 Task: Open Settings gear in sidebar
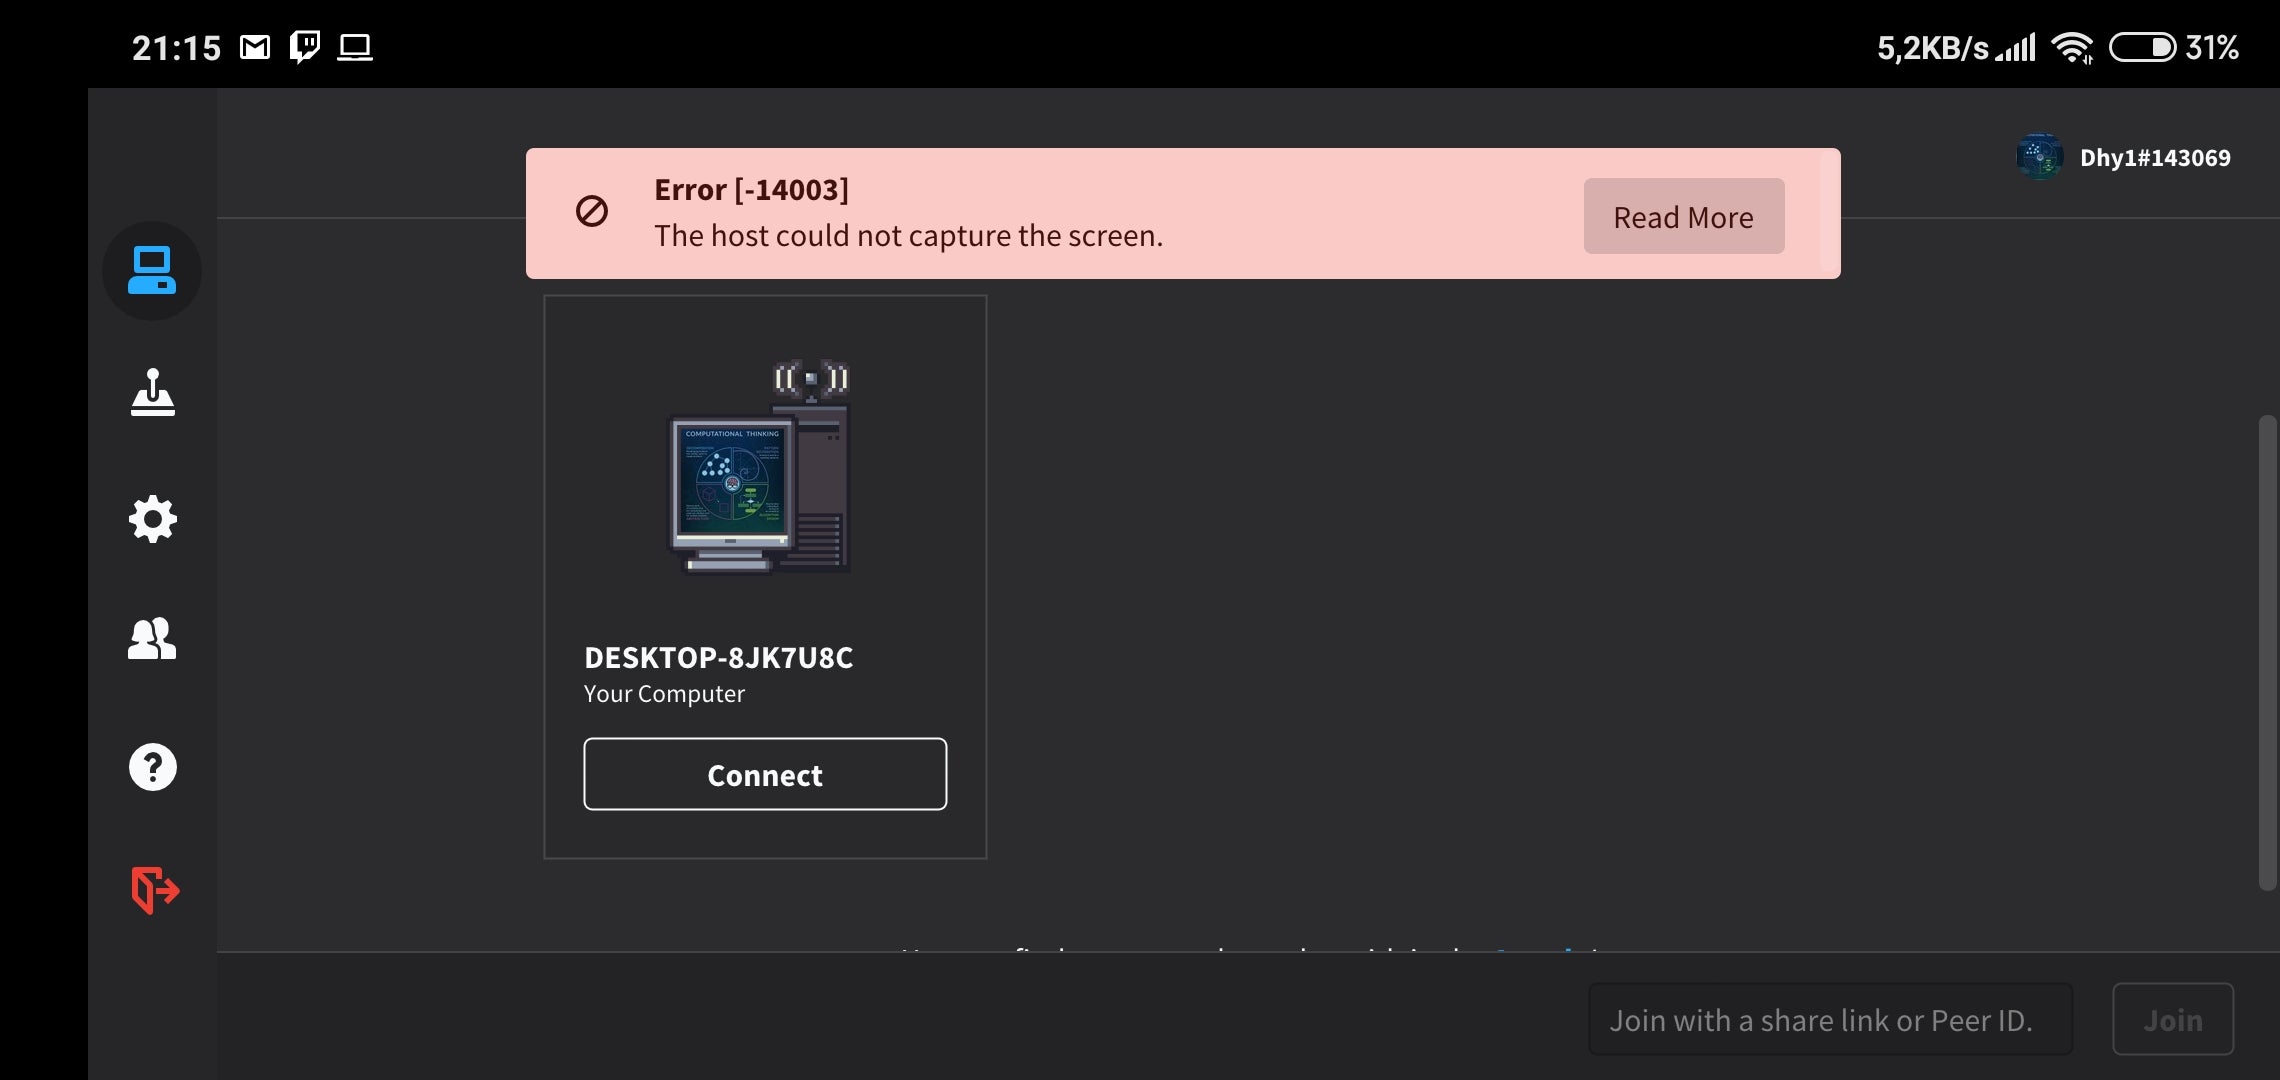pos(152,519)
